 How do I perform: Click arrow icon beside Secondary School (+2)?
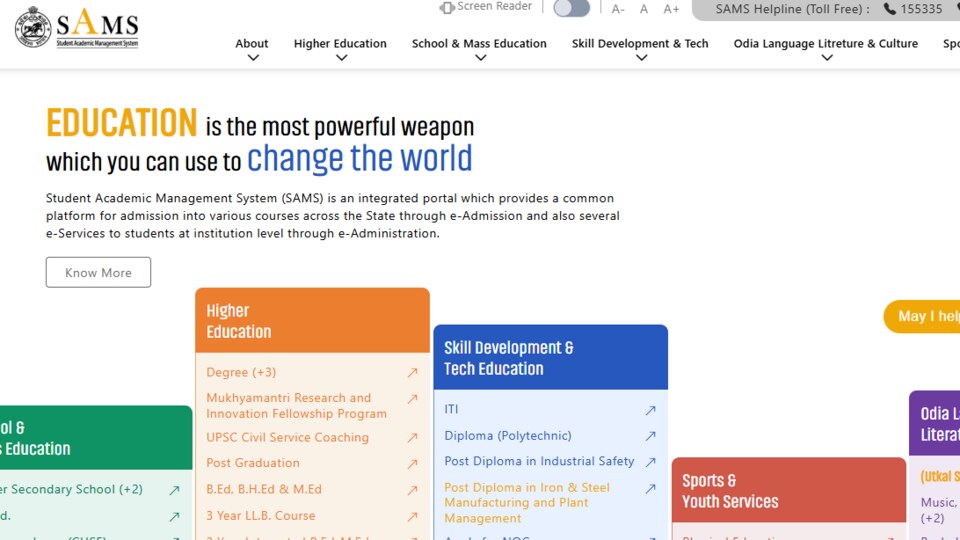(x=174, y=490)
